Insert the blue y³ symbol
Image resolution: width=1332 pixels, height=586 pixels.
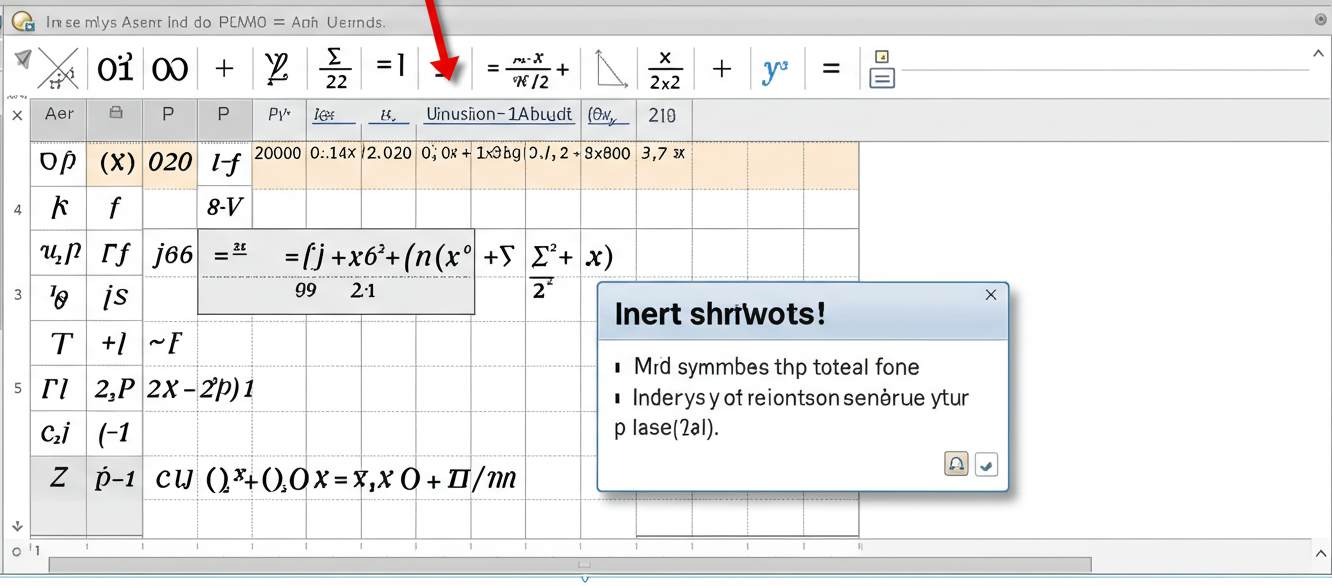(775, 70)
